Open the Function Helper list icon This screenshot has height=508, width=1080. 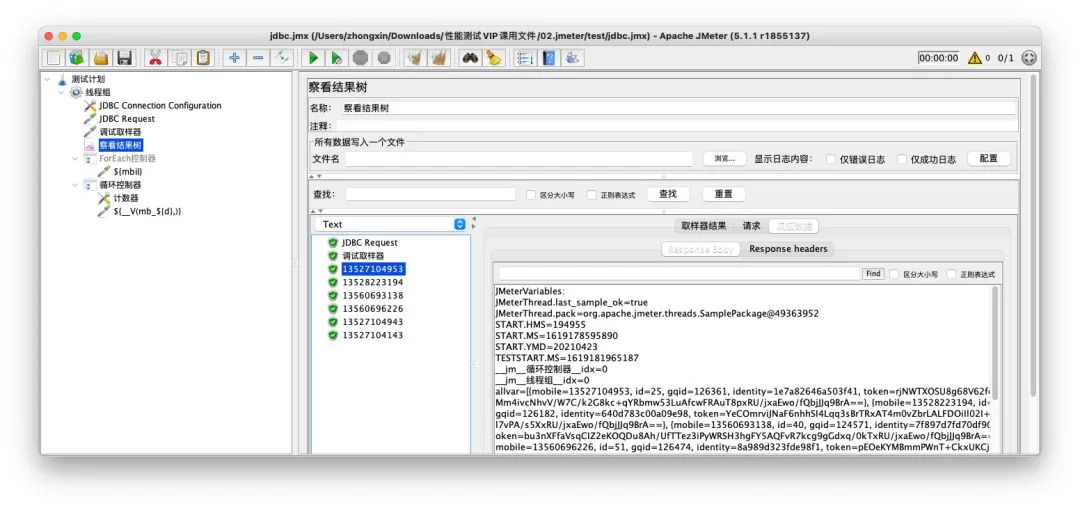click(525, 58)
